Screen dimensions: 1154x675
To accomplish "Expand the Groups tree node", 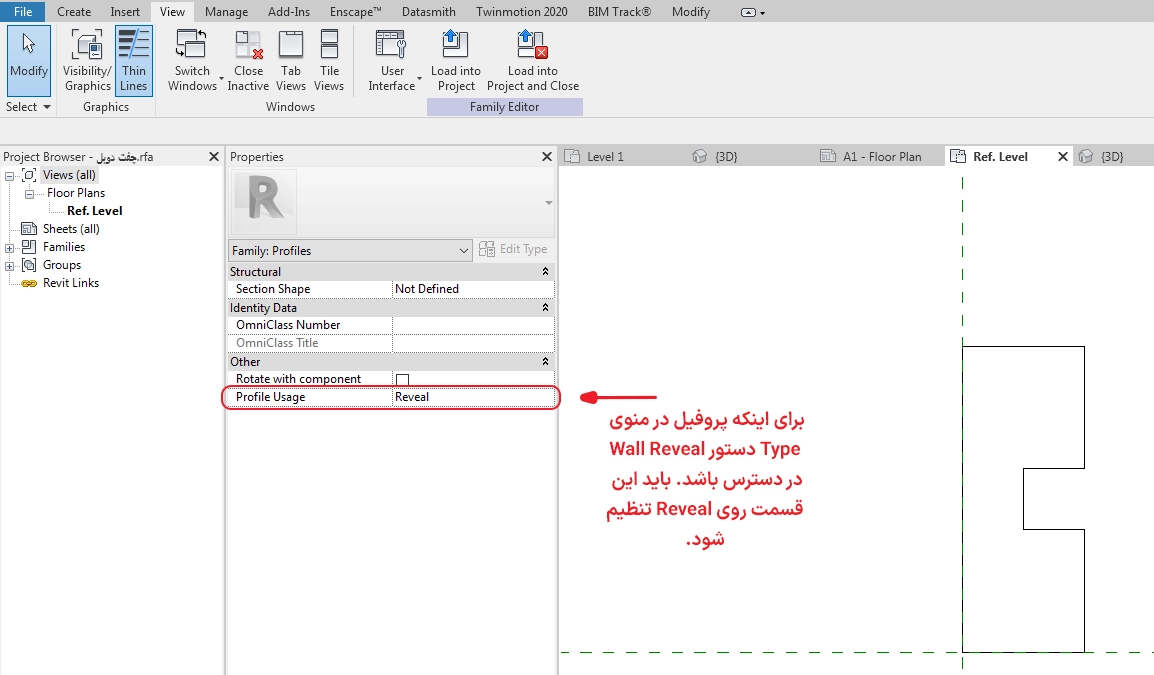I will pyautogui.click(x=10, y=266).
